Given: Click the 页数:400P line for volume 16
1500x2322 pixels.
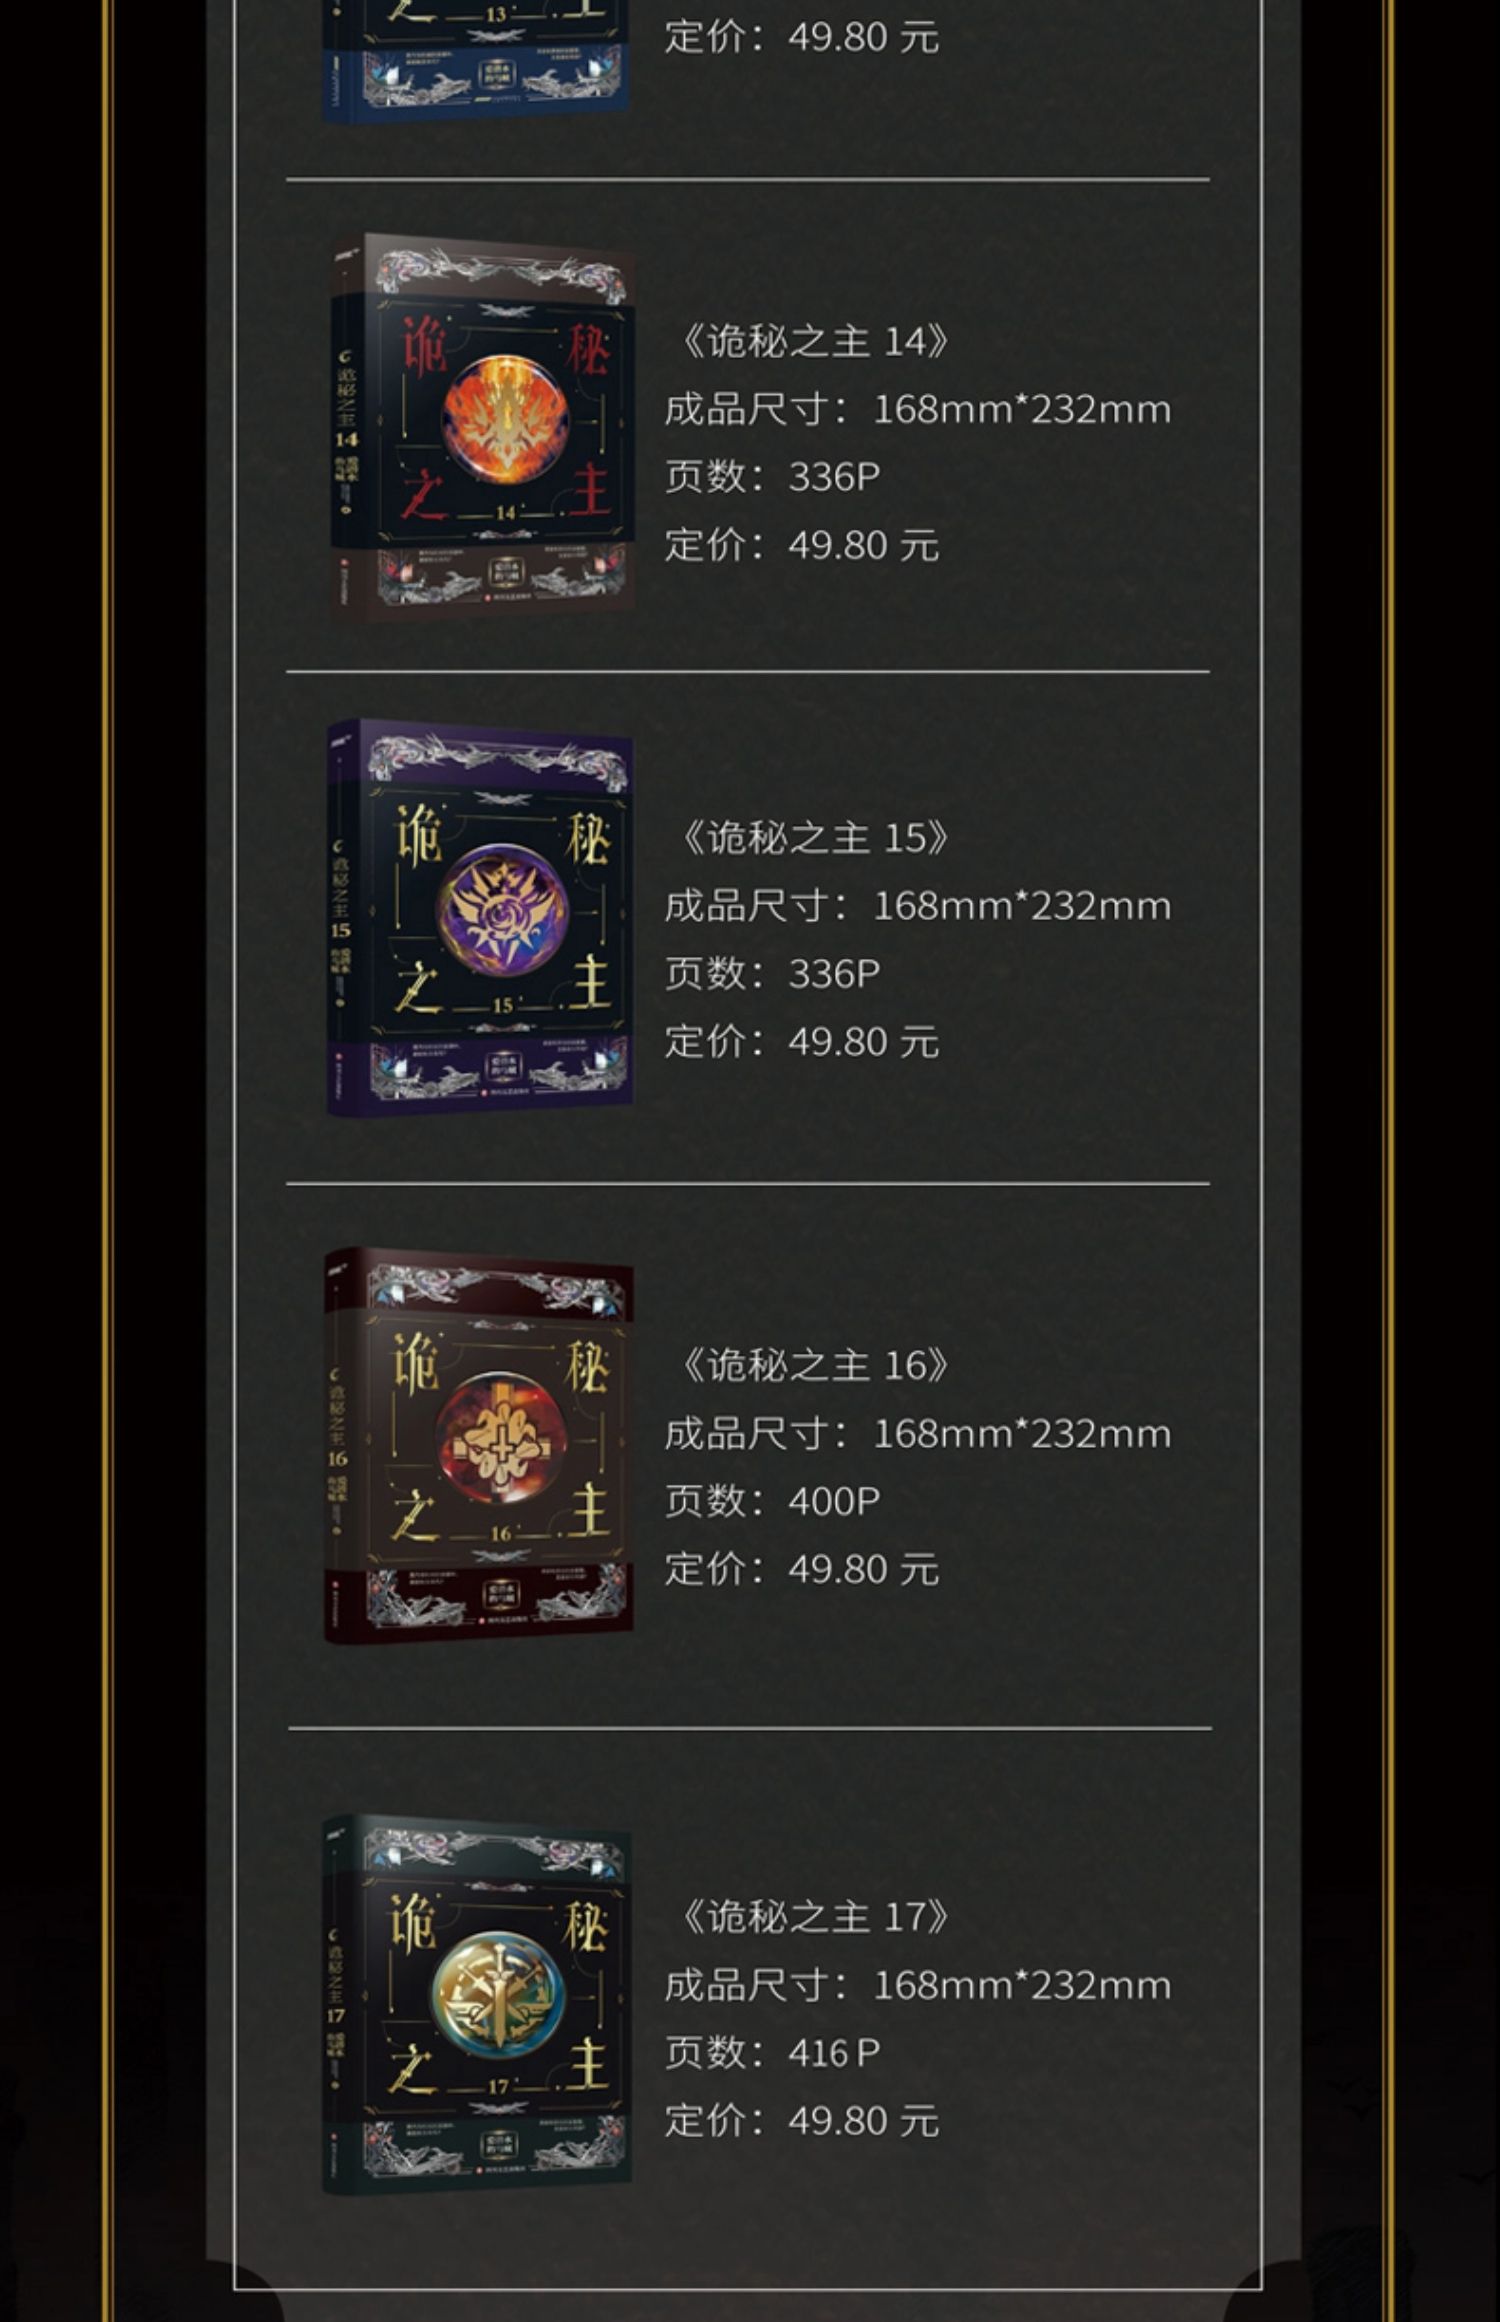Looking at the screenshot, I should [772, 1500].
